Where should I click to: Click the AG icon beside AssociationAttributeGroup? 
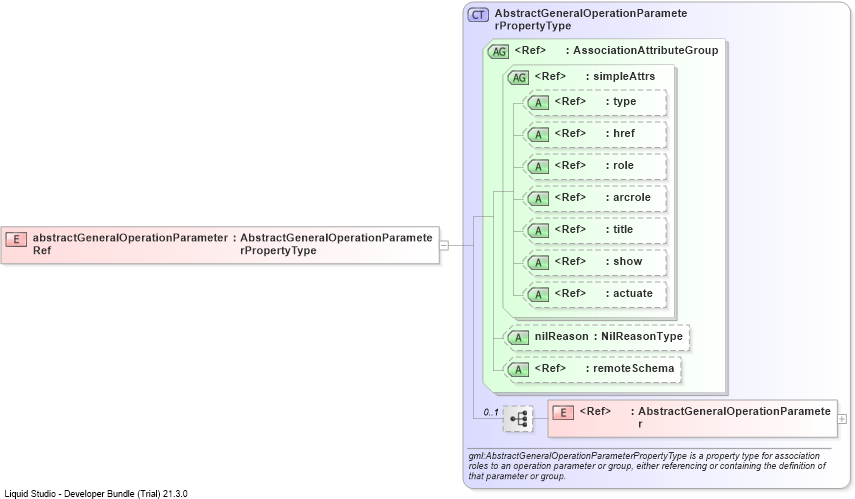point(498,52)
